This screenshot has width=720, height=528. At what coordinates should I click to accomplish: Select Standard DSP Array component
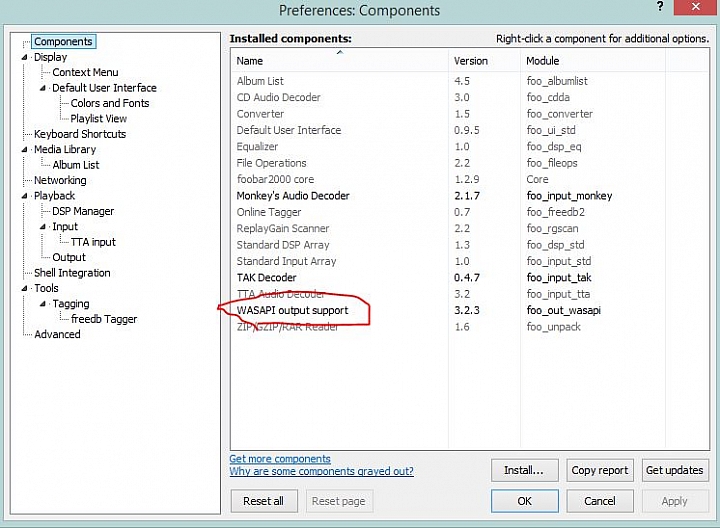(x=469, y=245)
